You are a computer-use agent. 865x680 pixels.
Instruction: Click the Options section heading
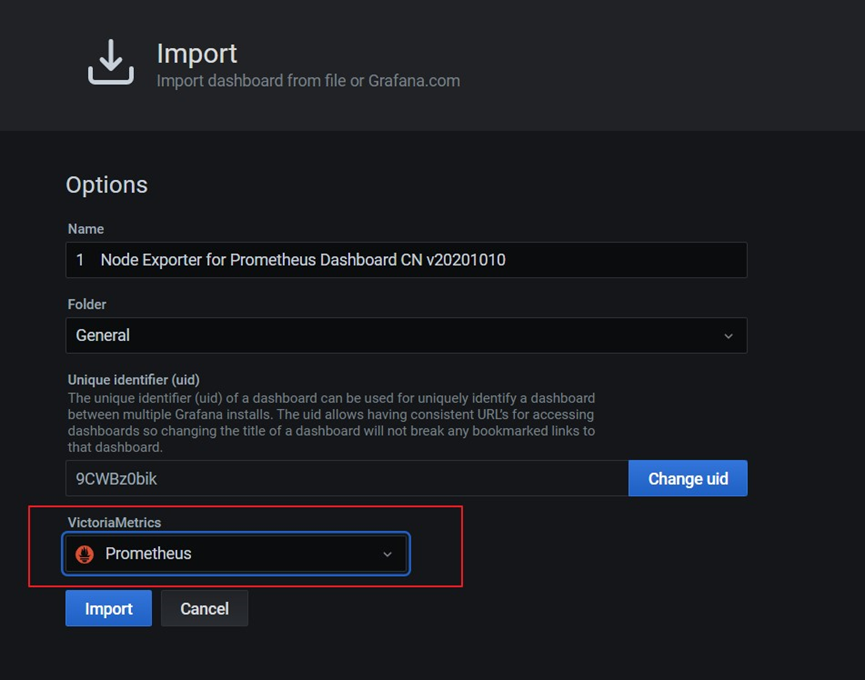(106, 185)
